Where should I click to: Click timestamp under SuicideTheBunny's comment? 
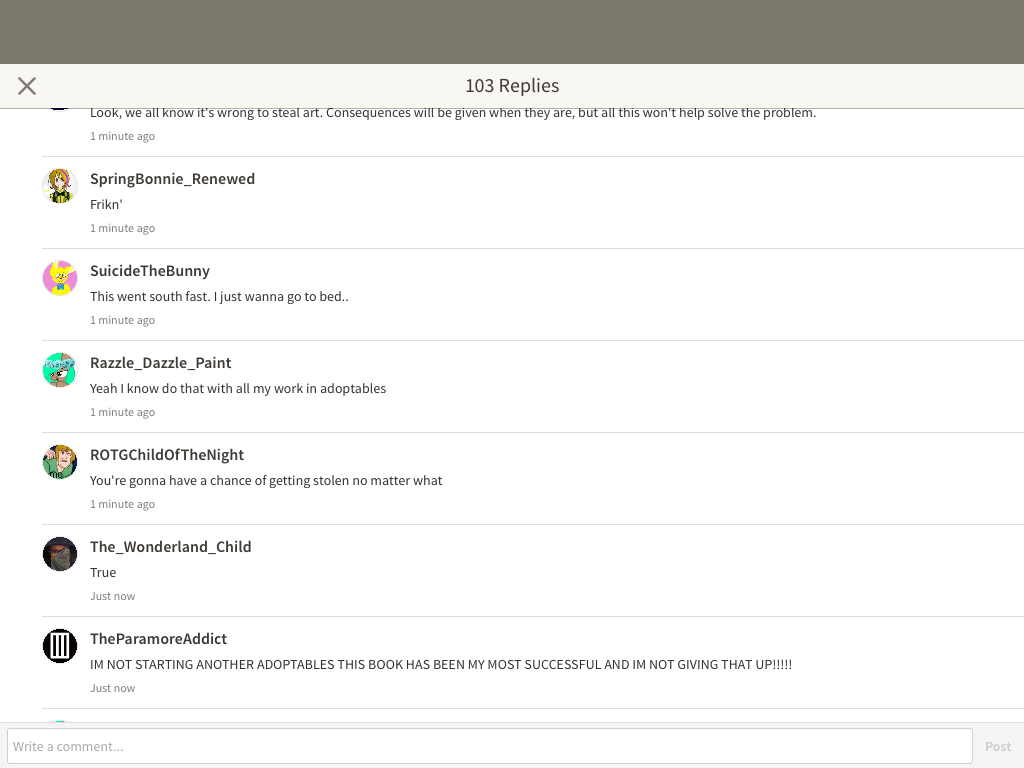[x=123, y=321]
